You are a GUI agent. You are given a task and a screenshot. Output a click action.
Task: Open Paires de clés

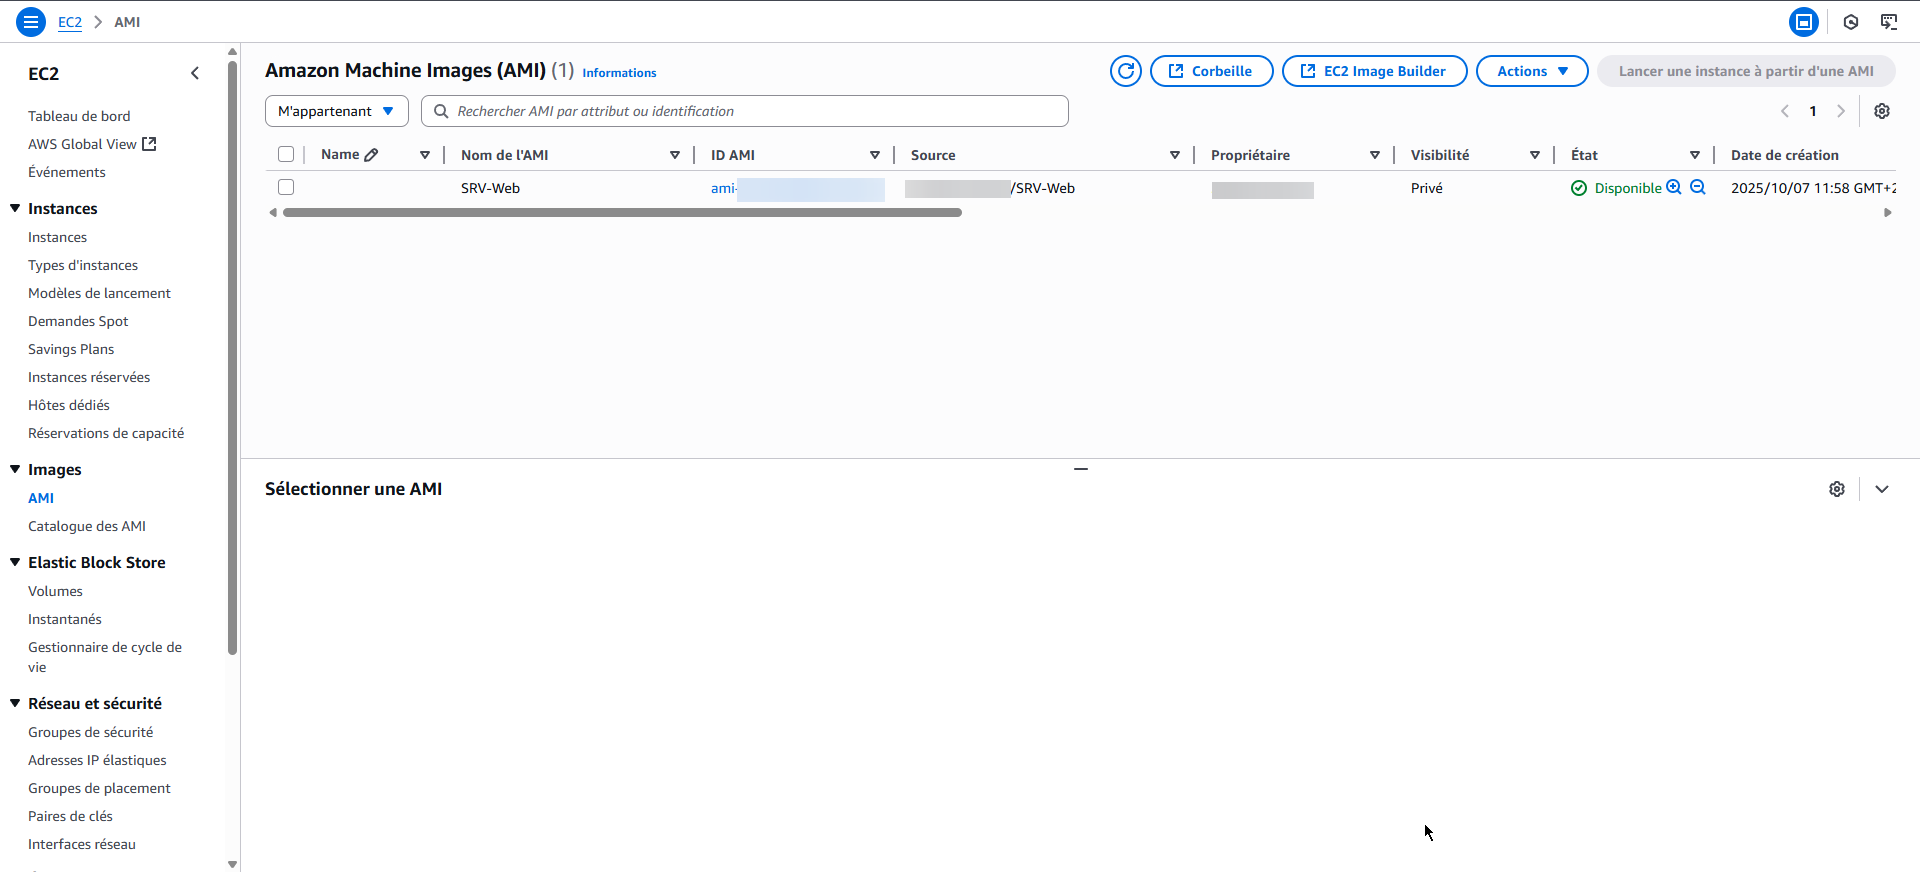[x=70, y=816]
